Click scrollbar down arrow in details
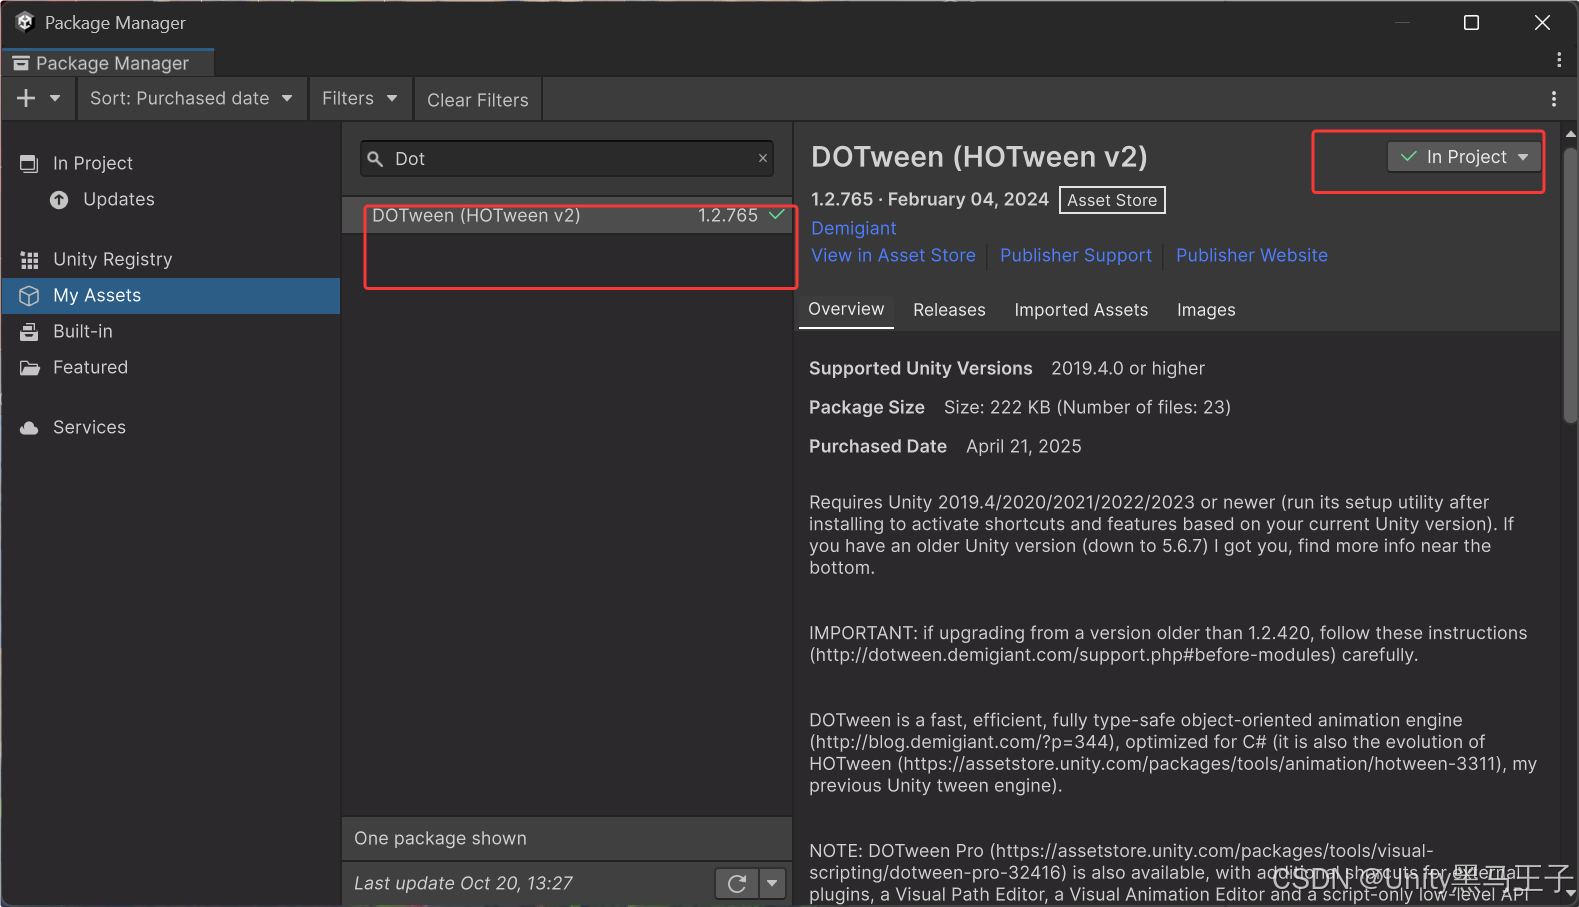This screenshot has height=907, width=1579. (1570, 894)
